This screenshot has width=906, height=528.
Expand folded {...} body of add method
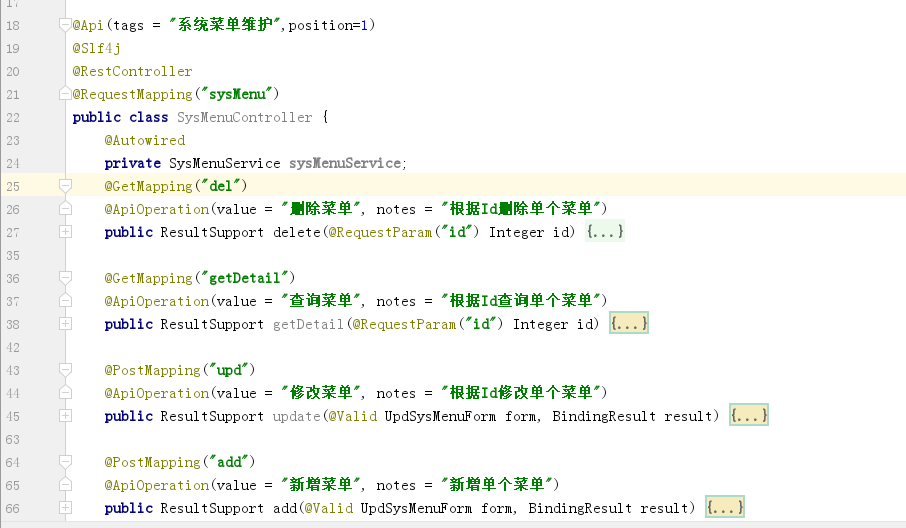[725, 508]
